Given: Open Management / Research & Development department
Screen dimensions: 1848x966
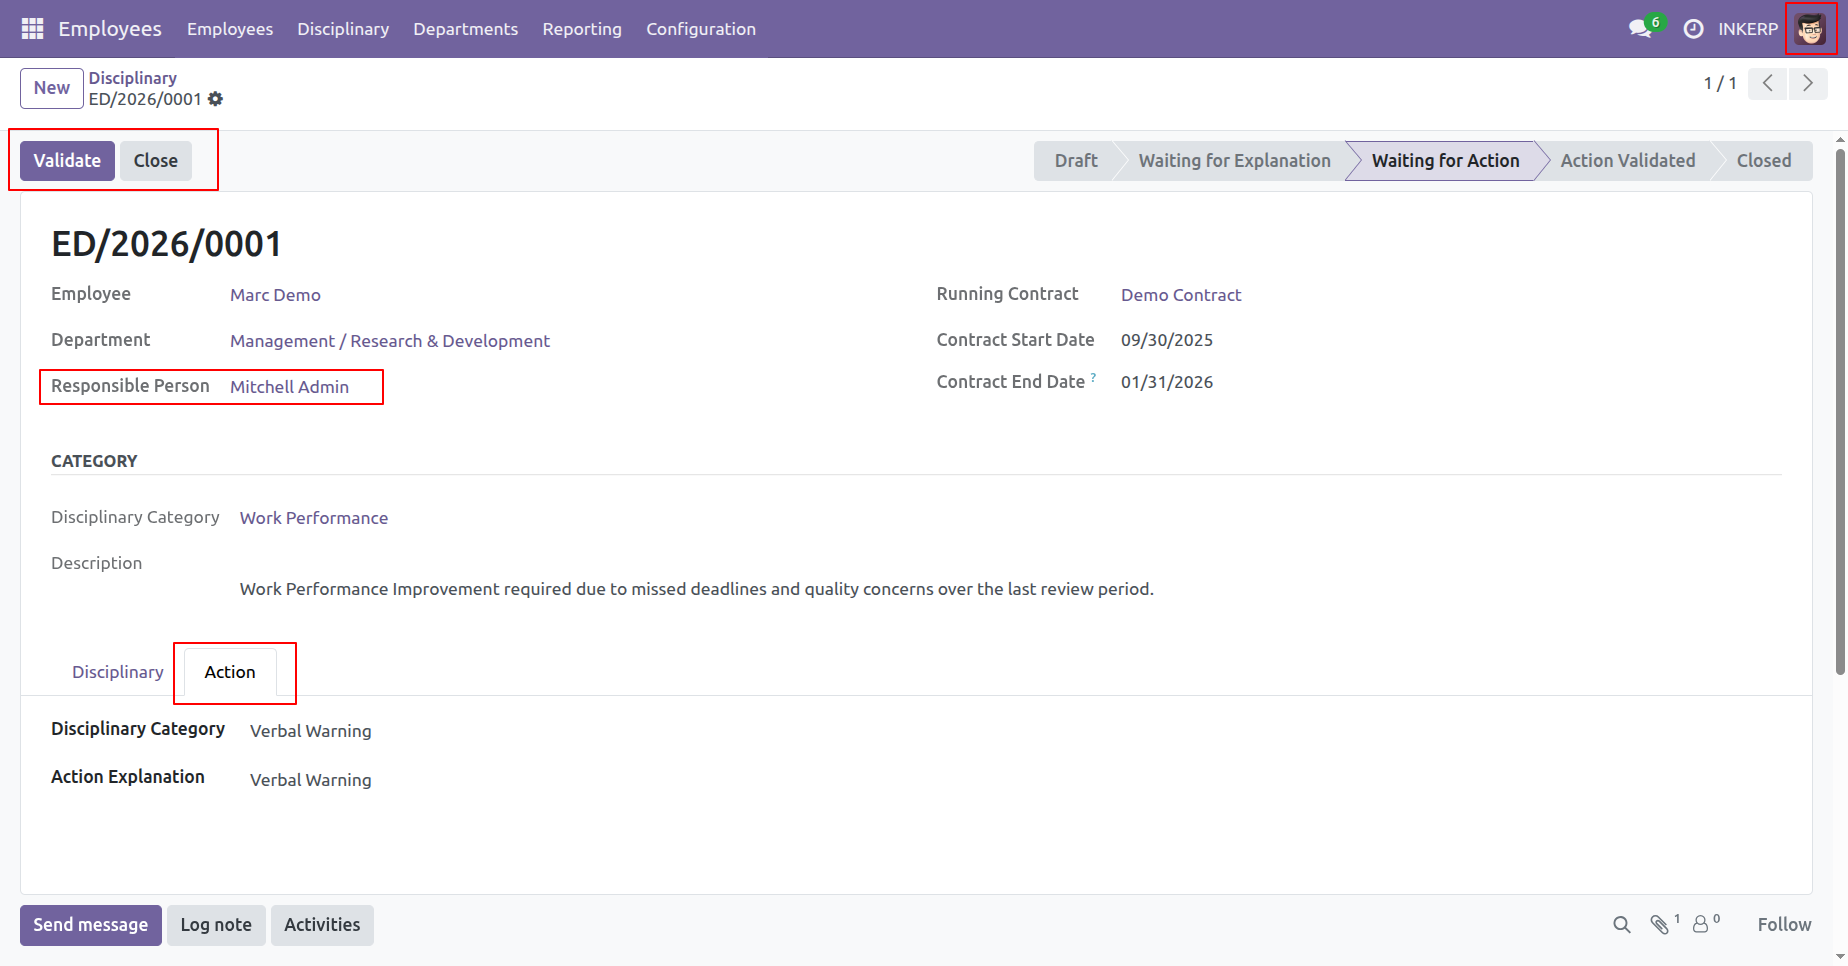Looking at the screenshot, I should [x=390, y=341].
